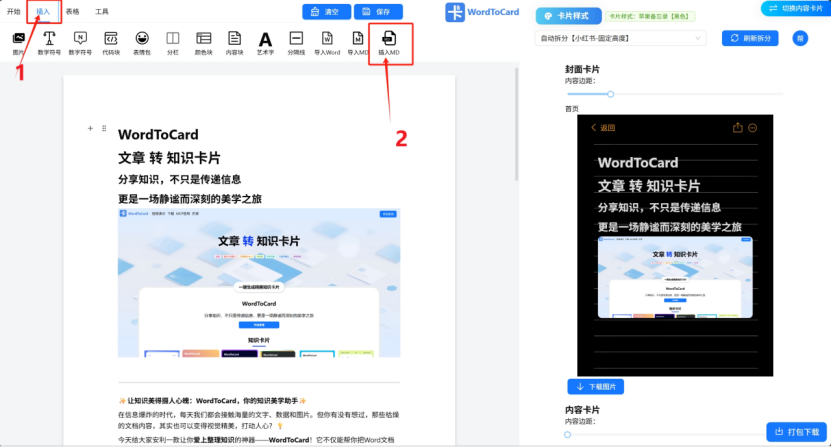Insert a divider line with 分隔线
The height and width of the screenshot is (448, 832).
(x=296, y=43)
